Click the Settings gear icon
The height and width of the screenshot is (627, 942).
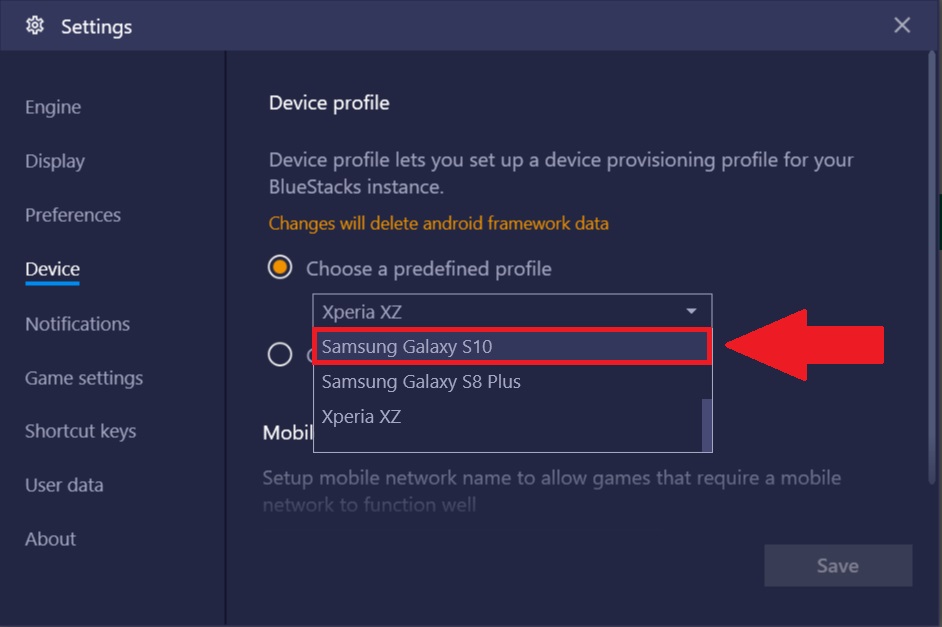35,25
